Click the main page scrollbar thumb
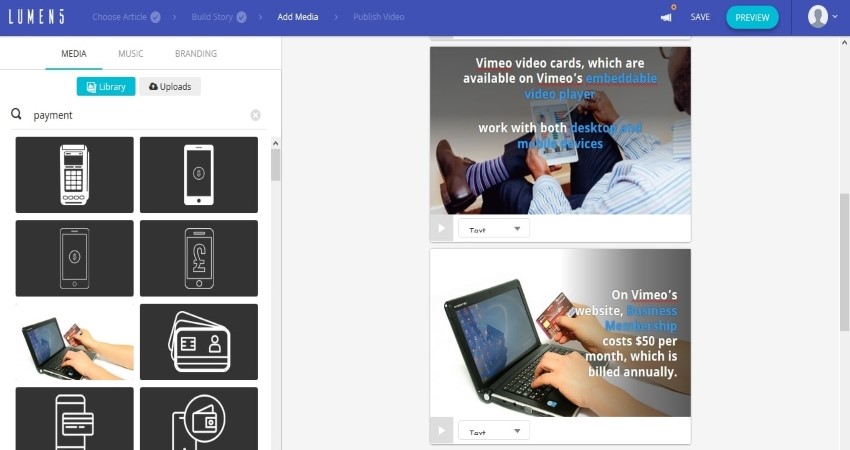Viewport: 850px width, 450px height. click(x=845, y=261)
